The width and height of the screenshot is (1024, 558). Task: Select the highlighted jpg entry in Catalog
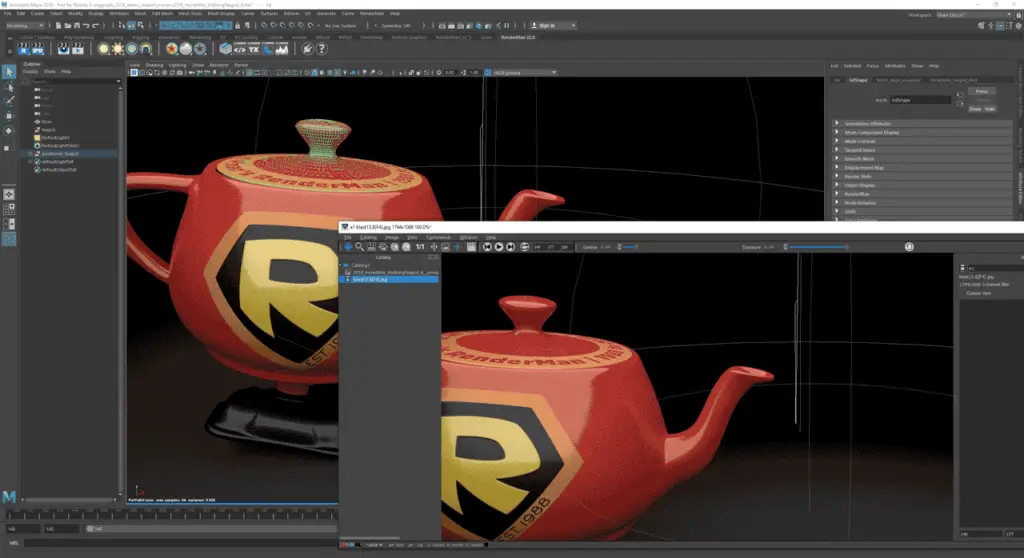pyautogui.click(x=390, y=280)
